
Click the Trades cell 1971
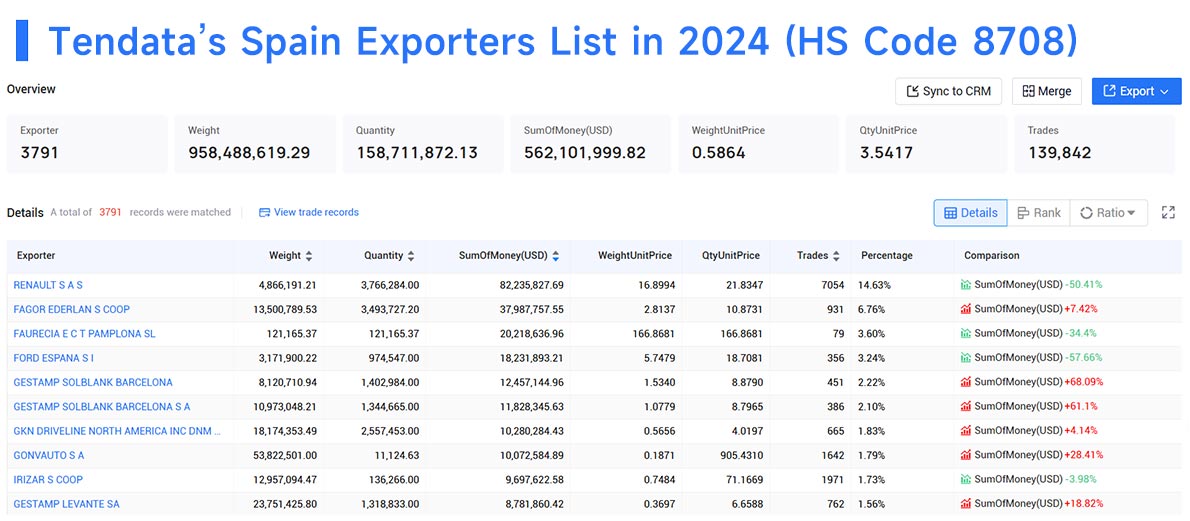pos(833,479)
